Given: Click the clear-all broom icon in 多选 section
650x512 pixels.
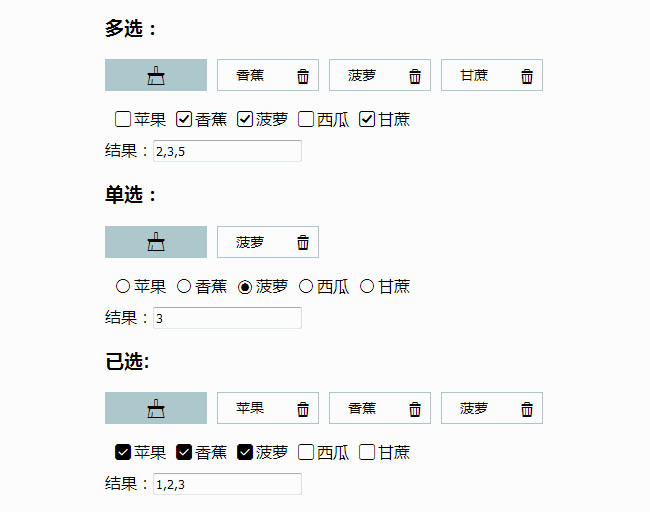Looking at the screenshot, I should [156, 75].
